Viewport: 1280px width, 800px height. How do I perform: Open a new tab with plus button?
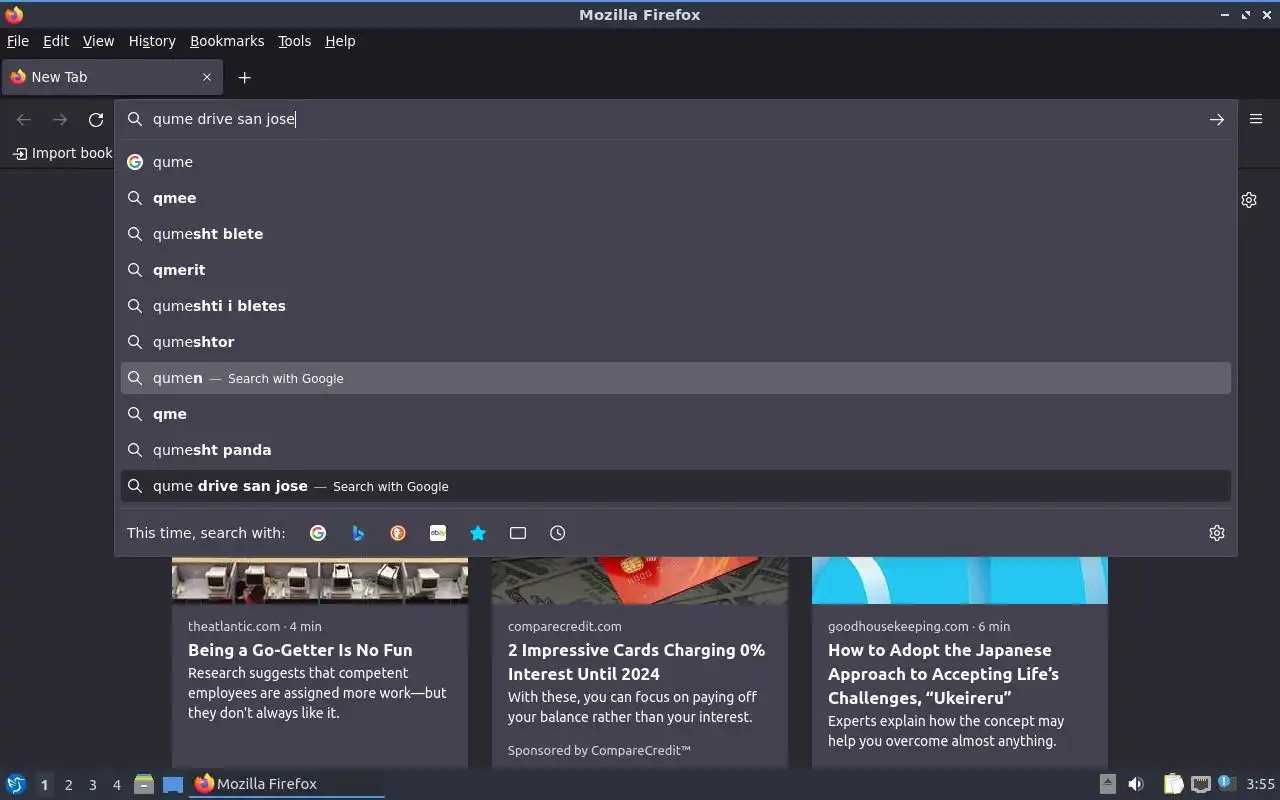(244, 77)
